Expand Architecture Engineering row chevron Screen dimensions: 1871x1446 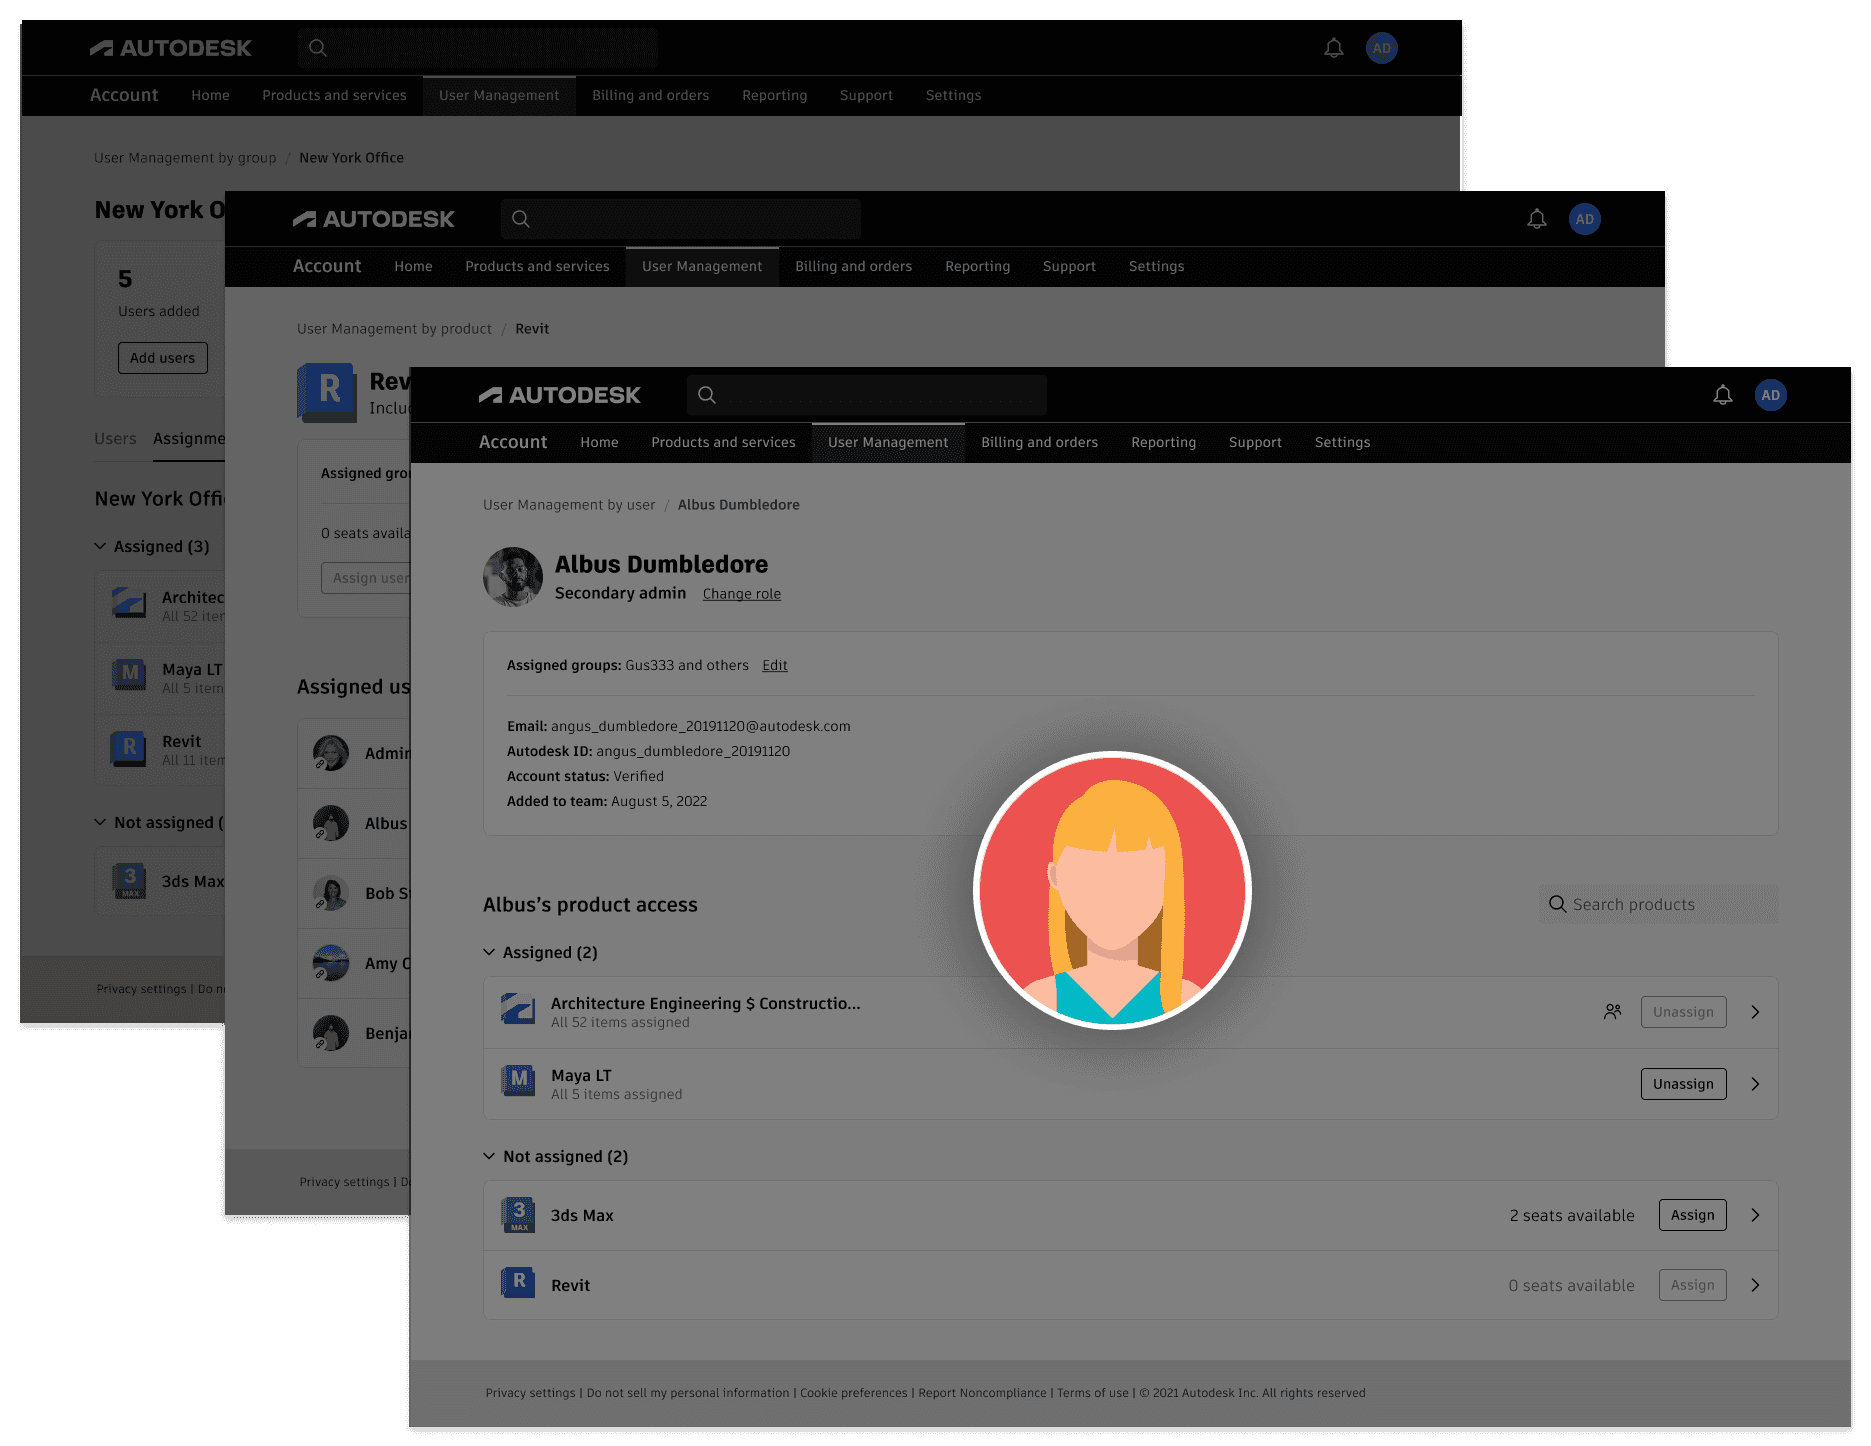coord(1755,1012)
